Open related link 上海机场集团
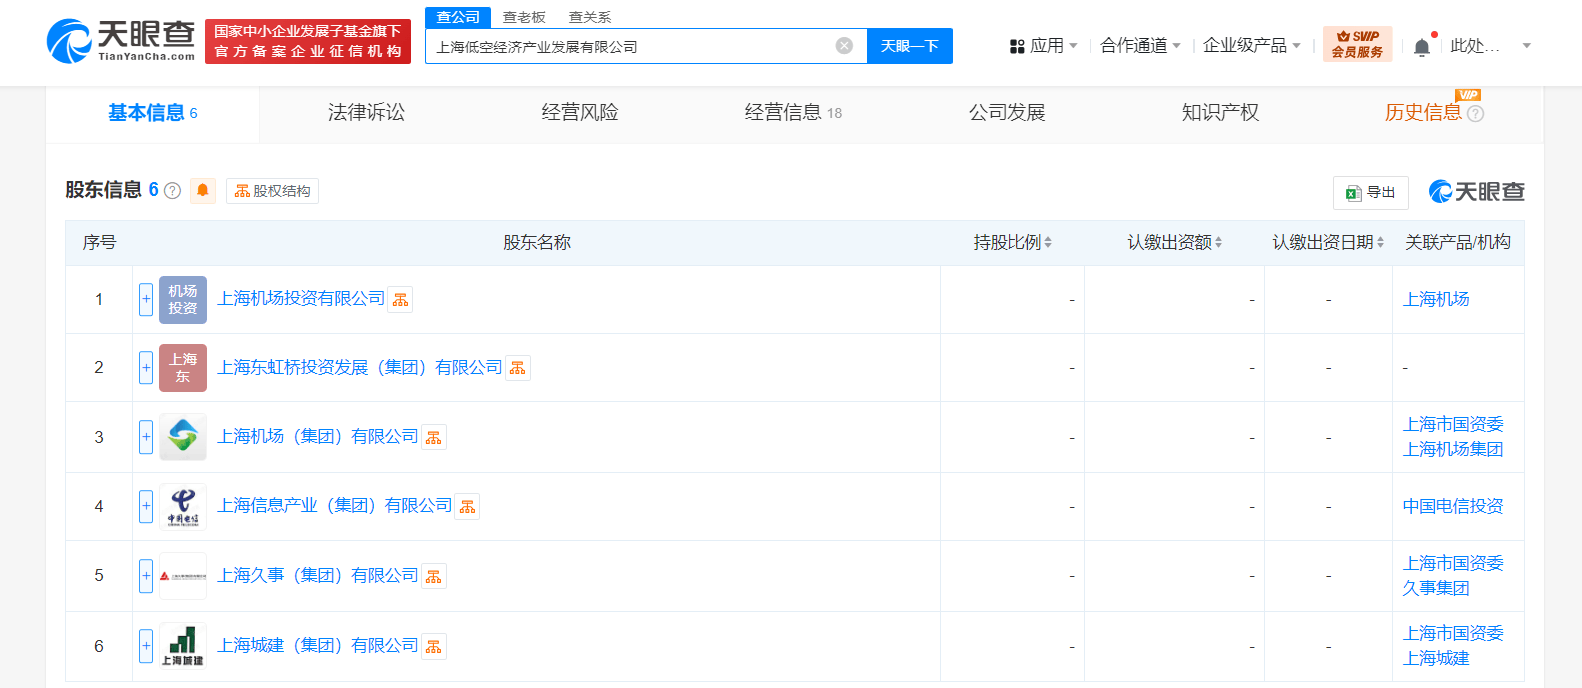This screenshot has width=1582, height=688. (1453, 450)
